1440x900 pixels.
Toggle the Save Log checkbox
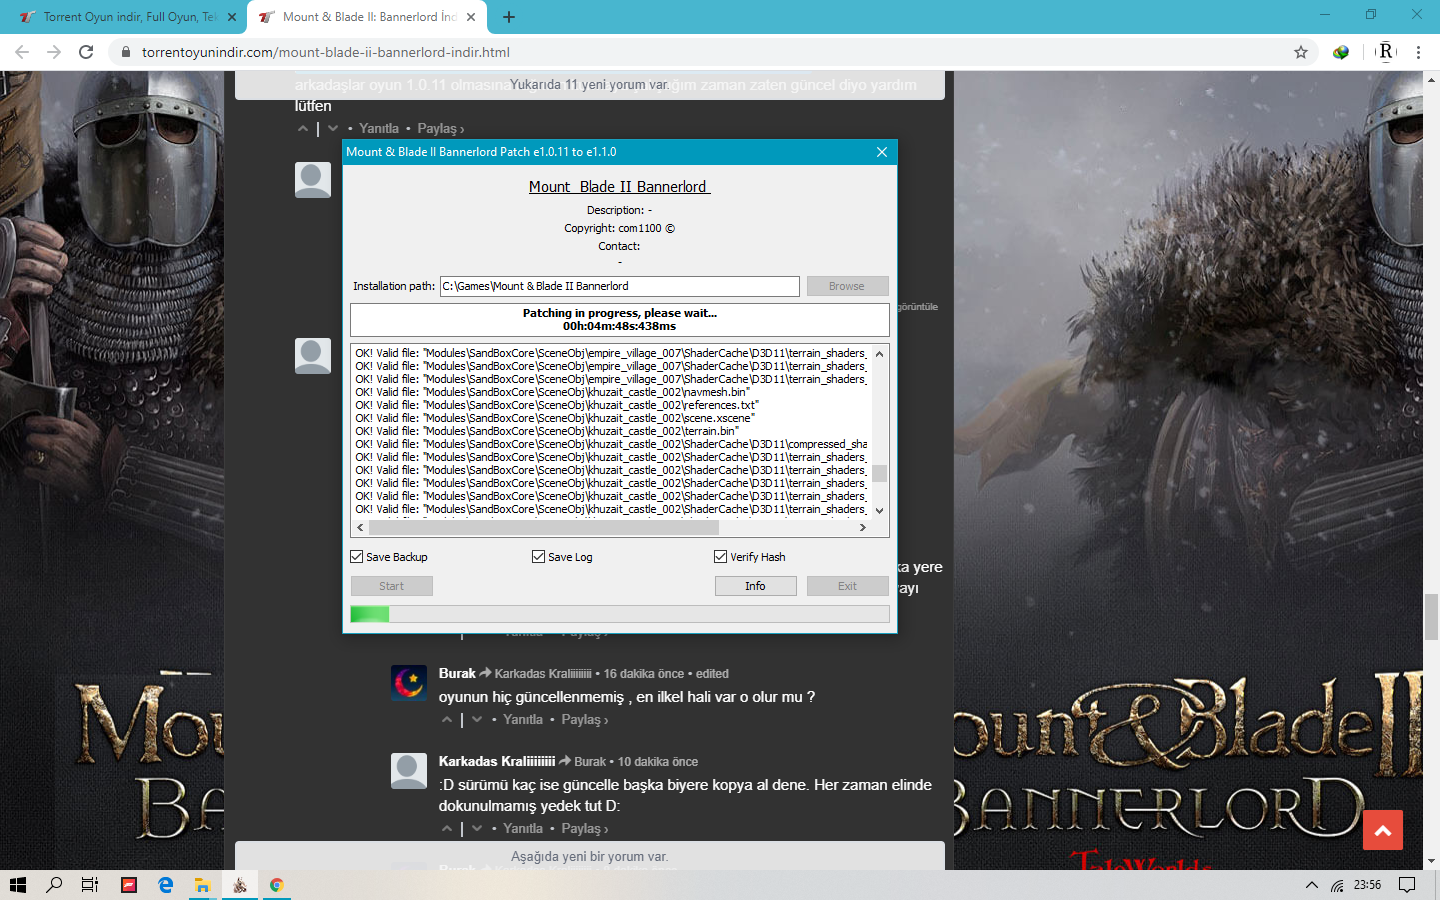click(539, 557)
